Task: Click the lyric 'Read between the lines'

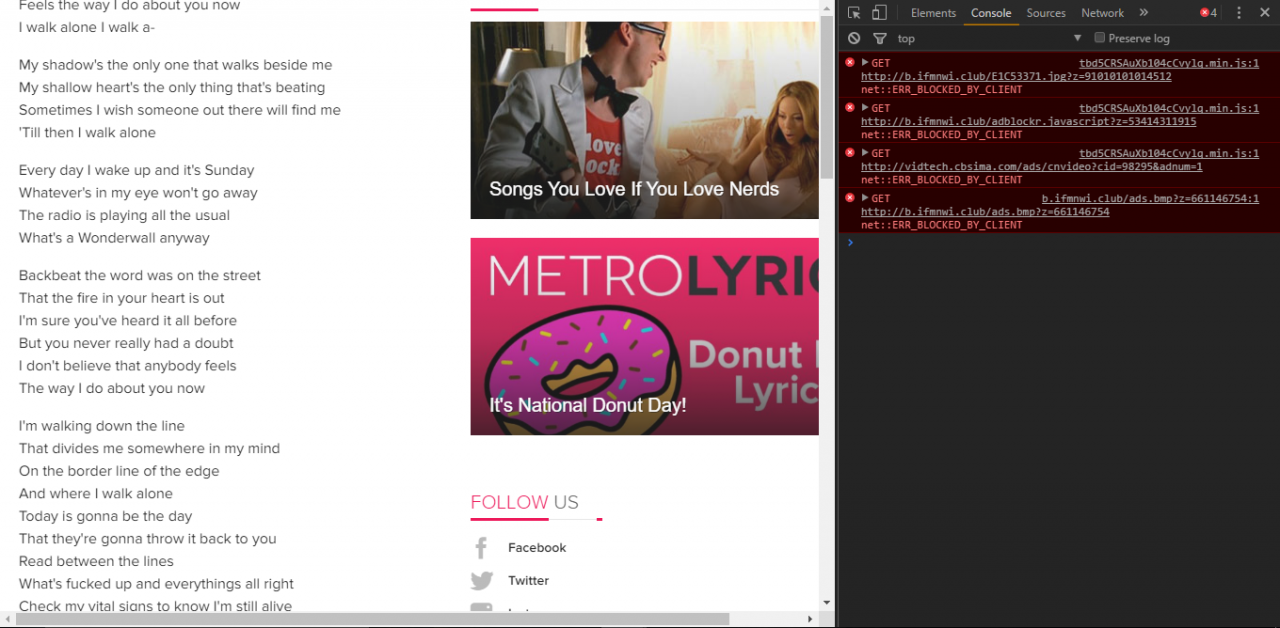Action: (x=96, y=561)
